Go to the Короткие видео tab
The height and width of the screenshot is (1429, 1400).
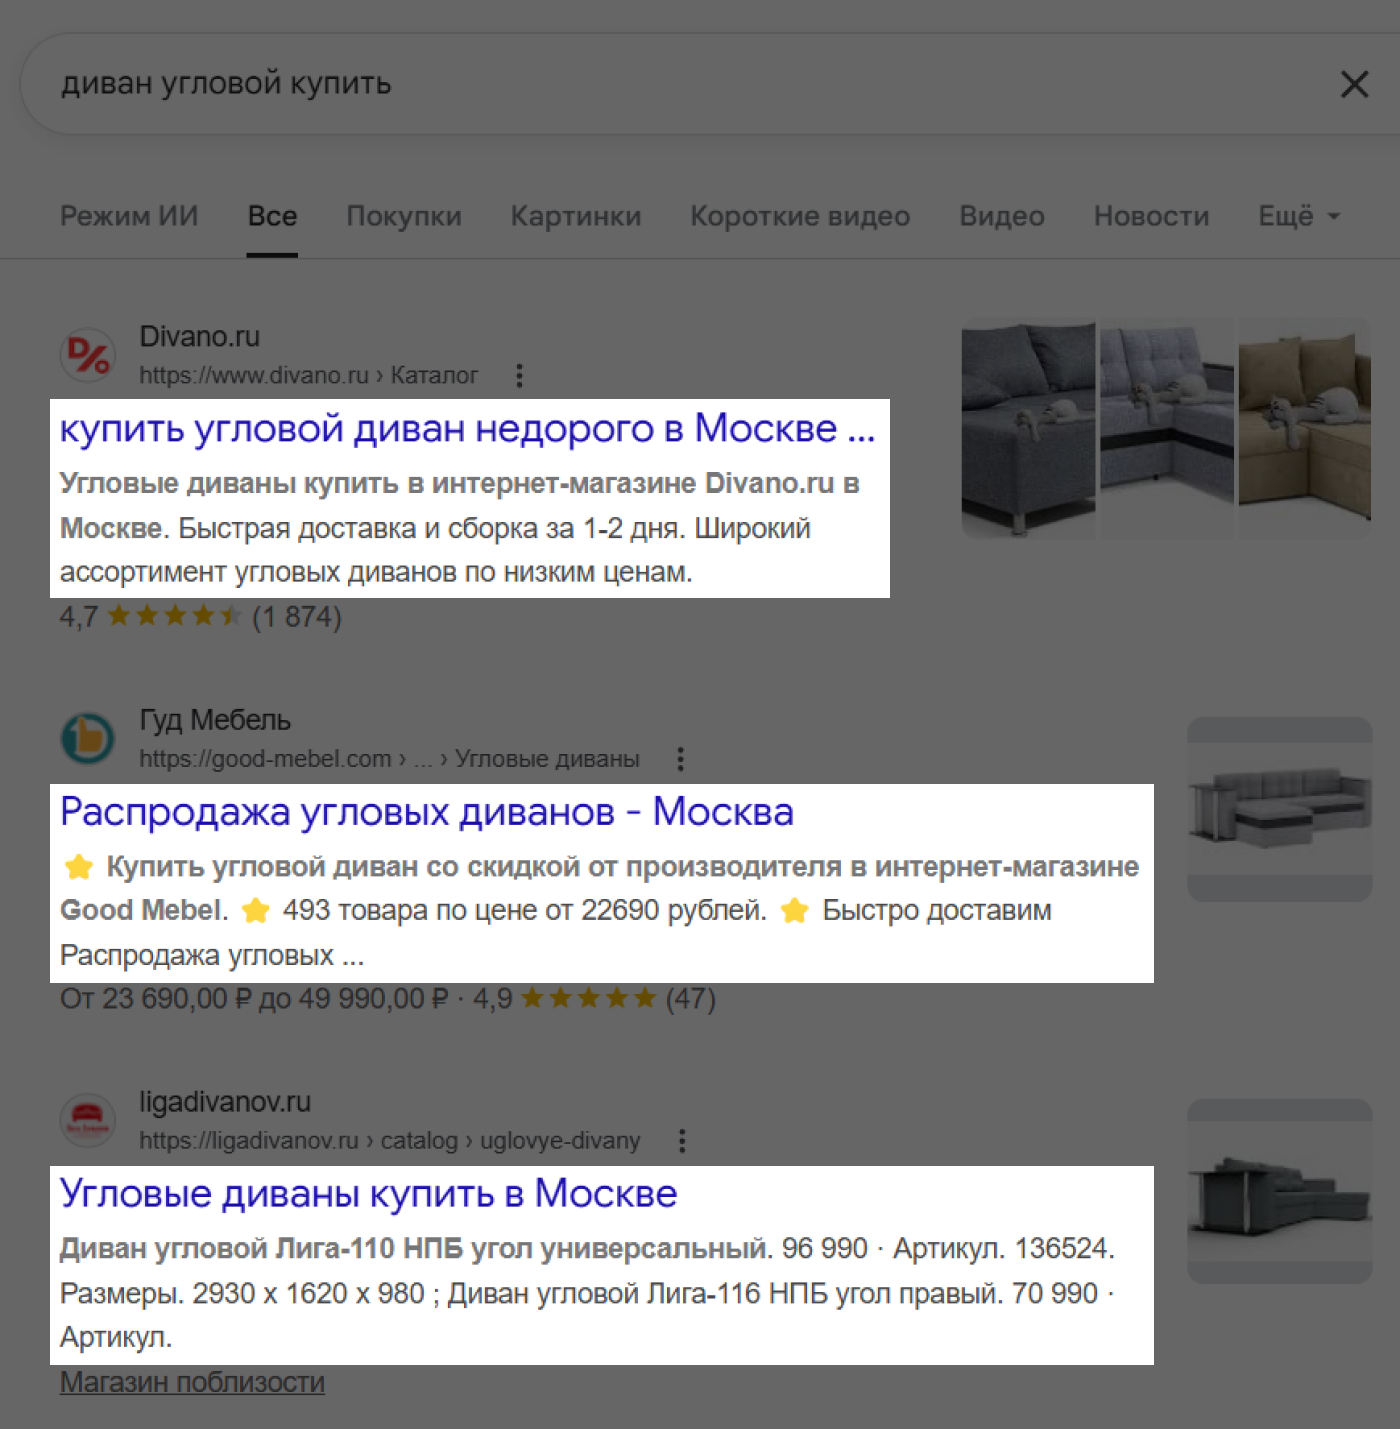pos(800,216)
